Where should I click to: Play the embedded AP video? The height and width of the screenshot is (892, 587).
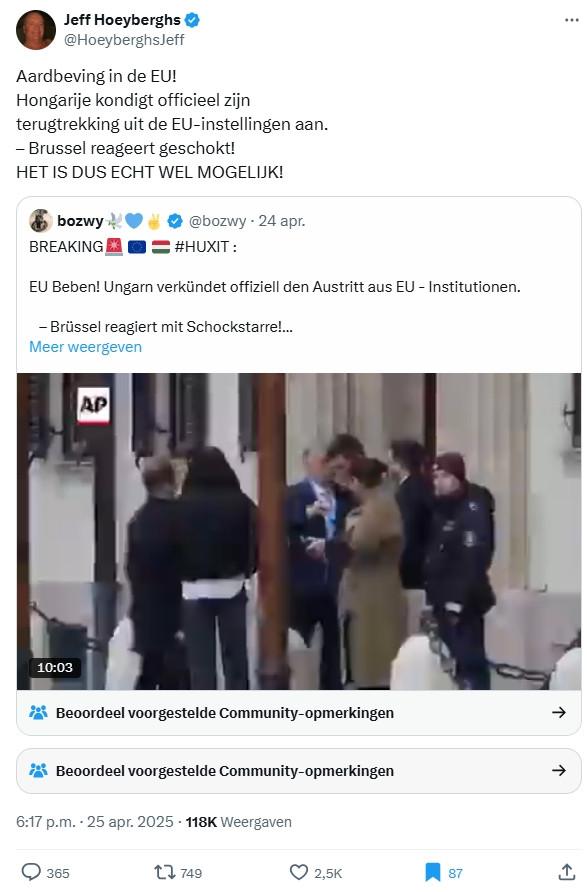tap(299, 531)
